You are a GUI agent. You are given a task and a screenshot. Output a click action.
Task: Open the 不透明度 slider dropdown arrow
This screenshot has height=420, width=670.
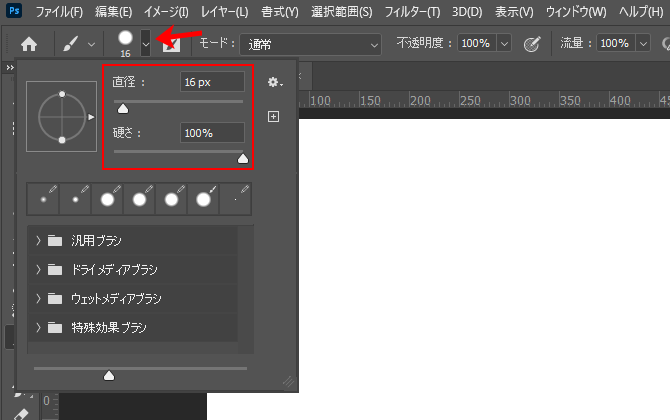504,43
